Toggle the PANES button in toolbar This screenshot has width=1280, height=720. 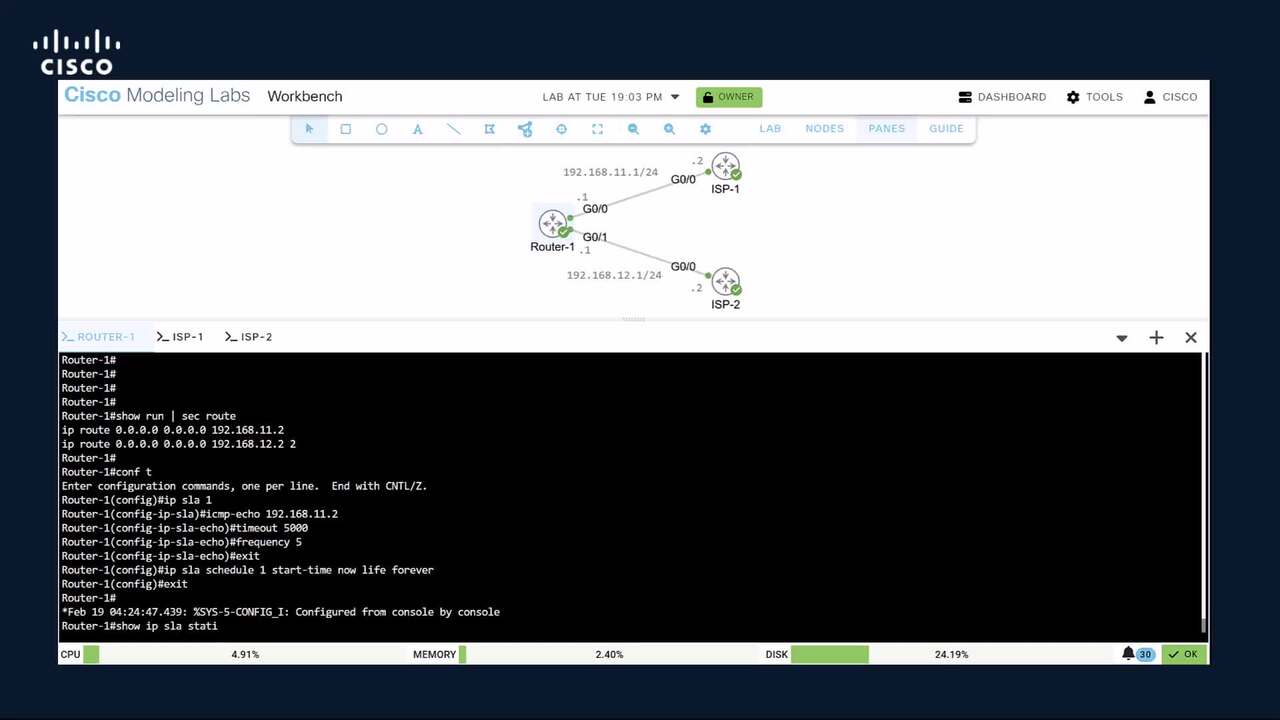tap(886, 128)
